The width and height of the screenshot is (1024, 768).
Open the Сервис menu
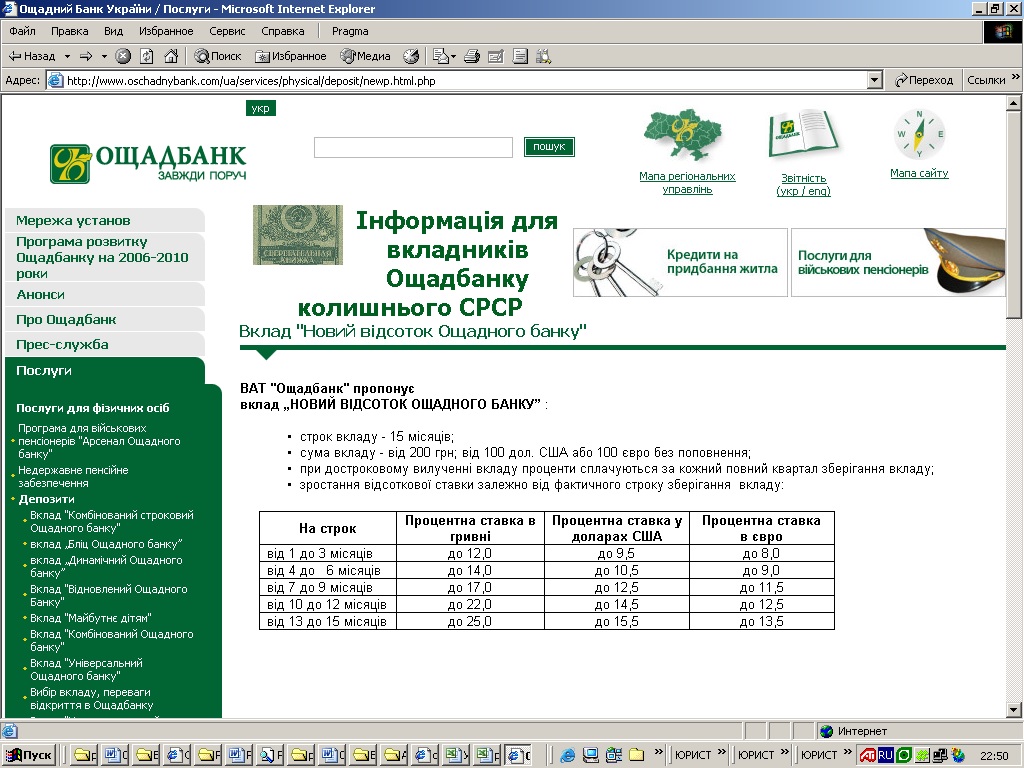227,31
